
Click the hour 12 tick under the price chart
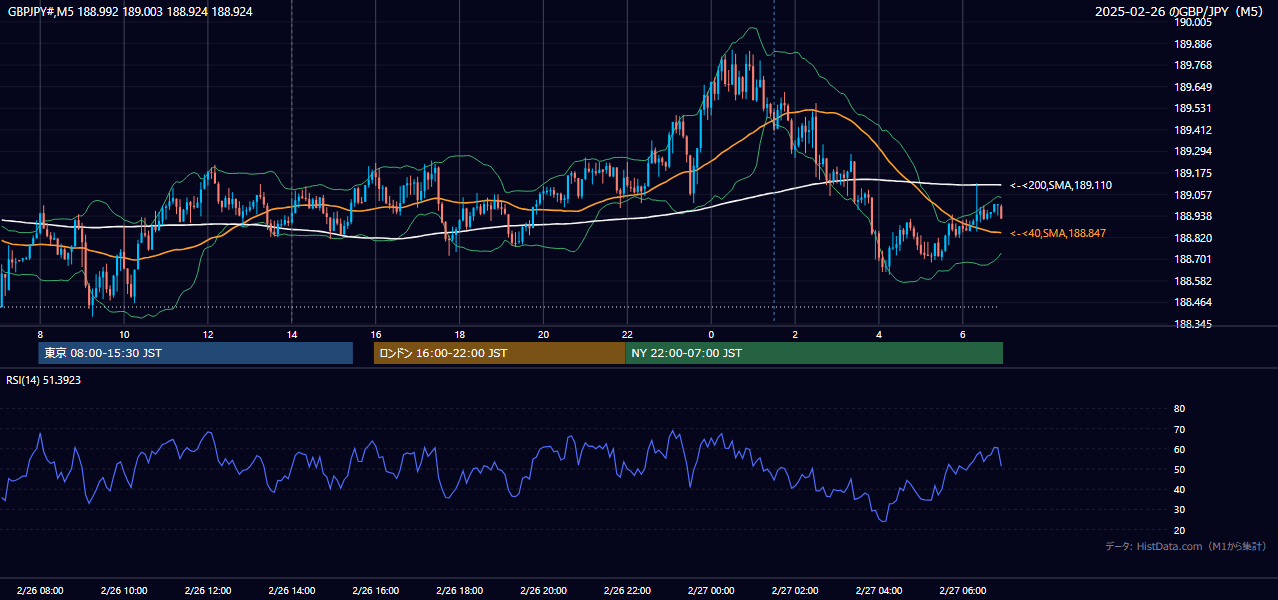click(x=208, y=334)
